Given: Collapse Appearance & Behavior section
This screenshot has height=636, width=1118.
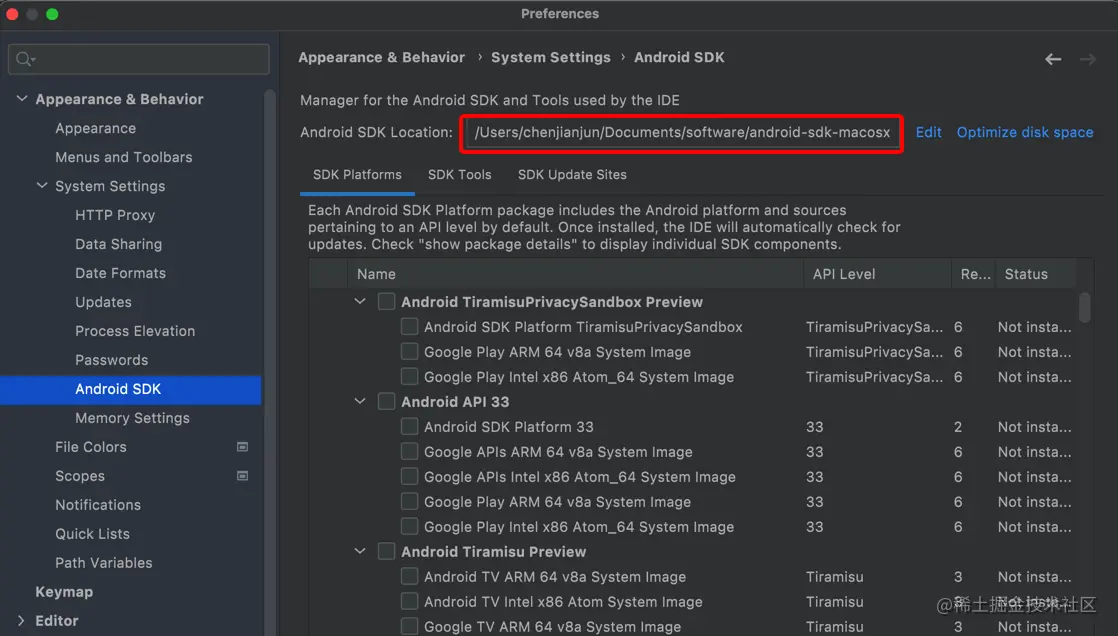Looking at the screenshot, I should (22, 98).
